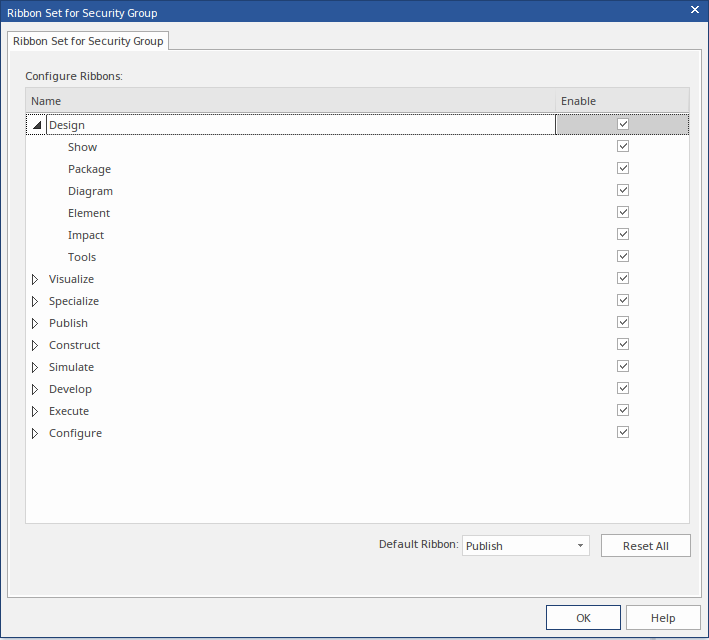Image resolution: width=709 pixels, height=640 pixels.
Task: Expand the Configure ribbon node
Action: [36, 433]
